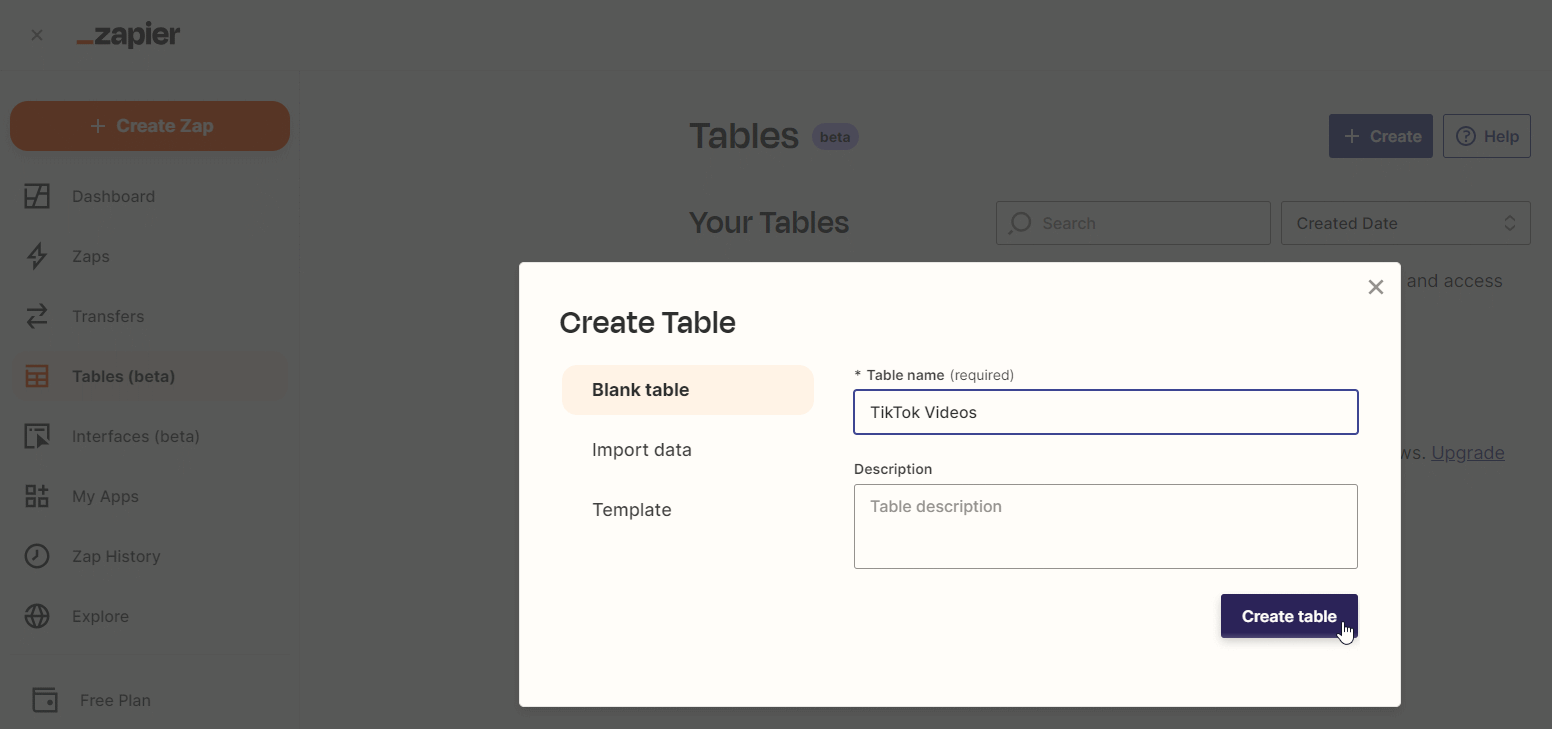
Task: Click the Explore globe icon
Action: (x=37, y=616)
